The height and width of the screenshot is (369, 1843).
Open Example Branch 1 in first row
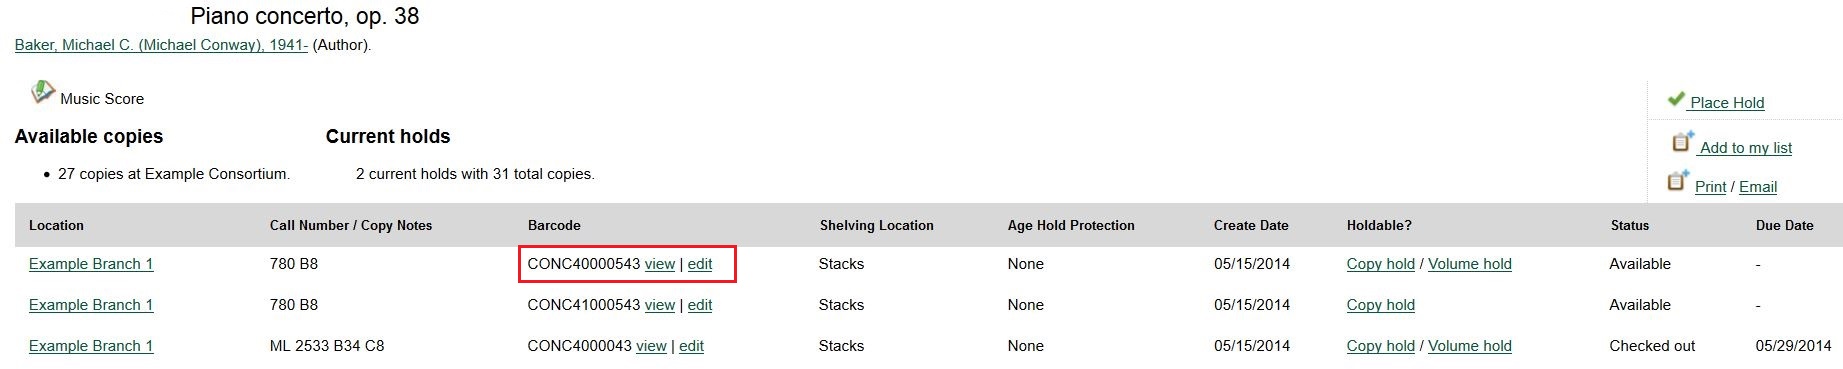pos(91,264)
